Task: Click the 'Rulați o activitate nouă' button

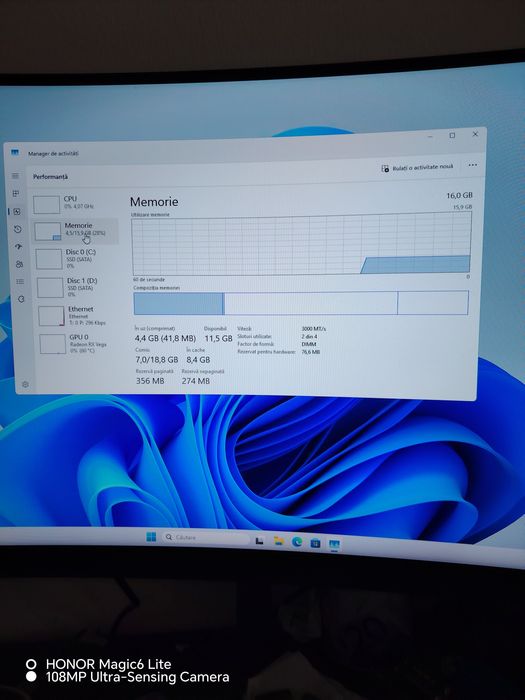Action: click(417, 167)
